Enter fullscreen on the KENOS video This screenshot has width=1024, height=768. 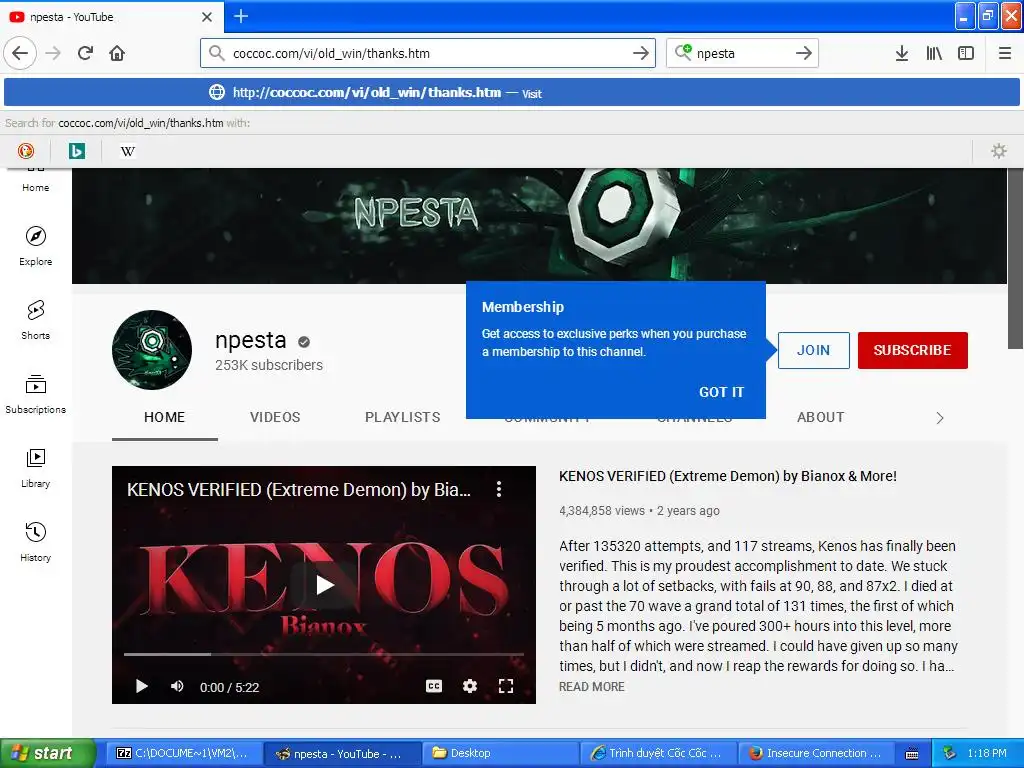pyautogui.click(x=505, y=686)
